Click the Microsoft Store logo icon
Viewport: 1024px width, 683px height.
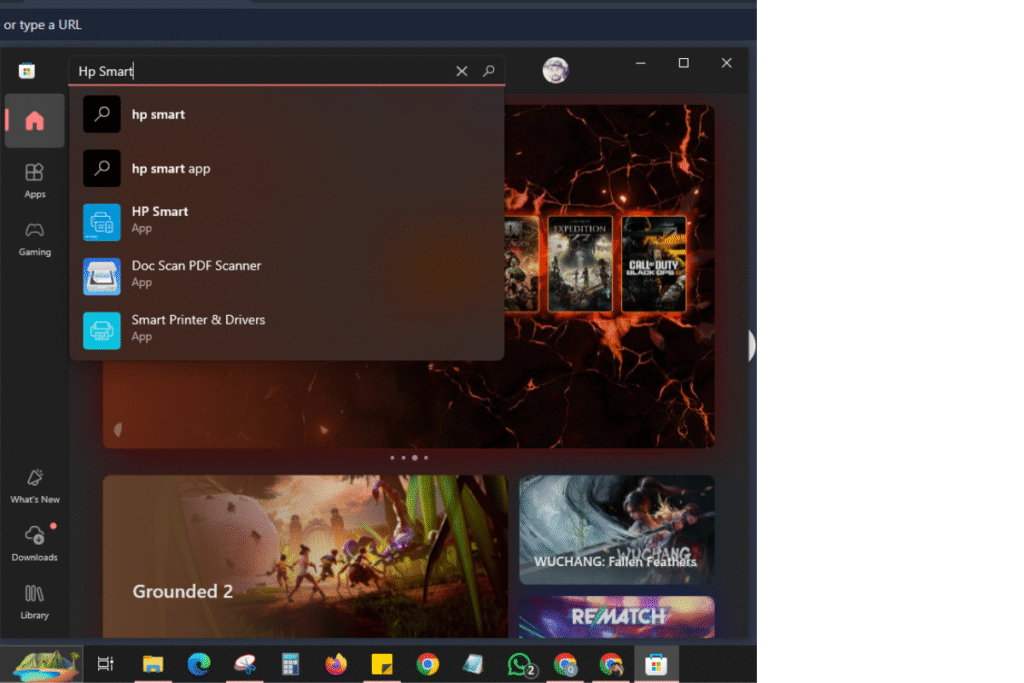click(x=27, y=71)
